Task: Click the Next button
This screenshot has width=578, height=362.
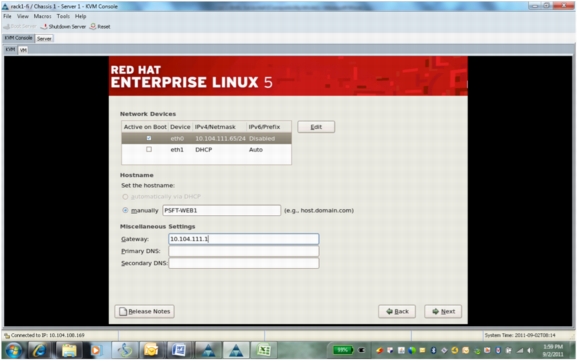Action: coord(443,311)
